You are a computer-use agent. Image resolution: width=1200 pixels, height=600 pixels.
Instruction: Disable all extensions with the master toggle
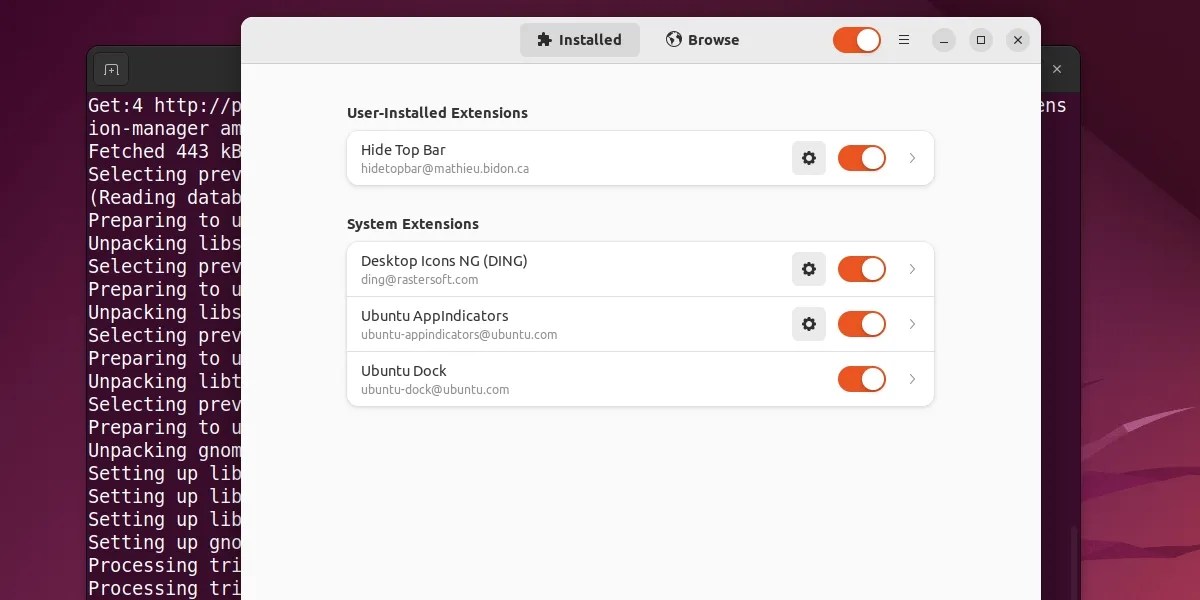(x=857, y=39)
